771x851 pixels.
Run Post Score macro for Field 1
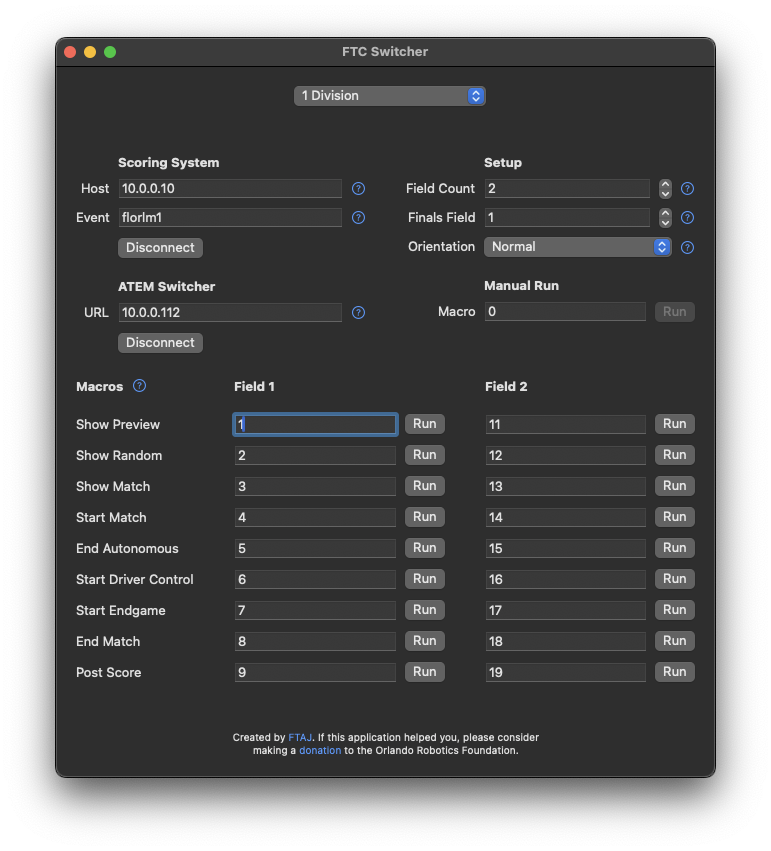[424, 671]
